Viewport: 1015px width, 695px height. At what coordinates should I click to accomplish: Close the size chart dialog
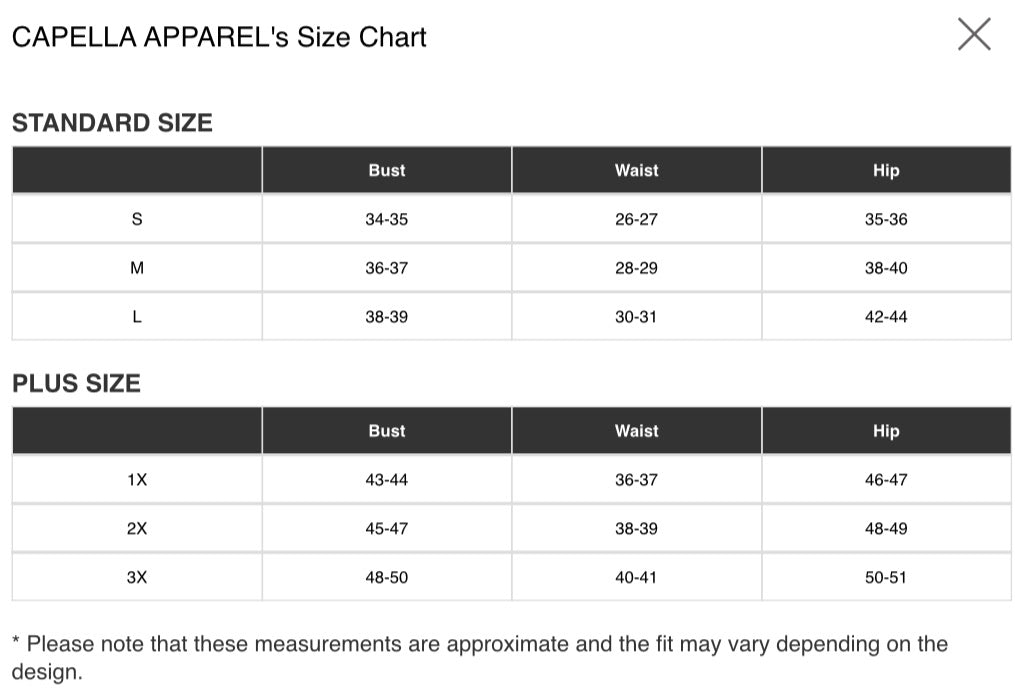[x=973, y=34]
